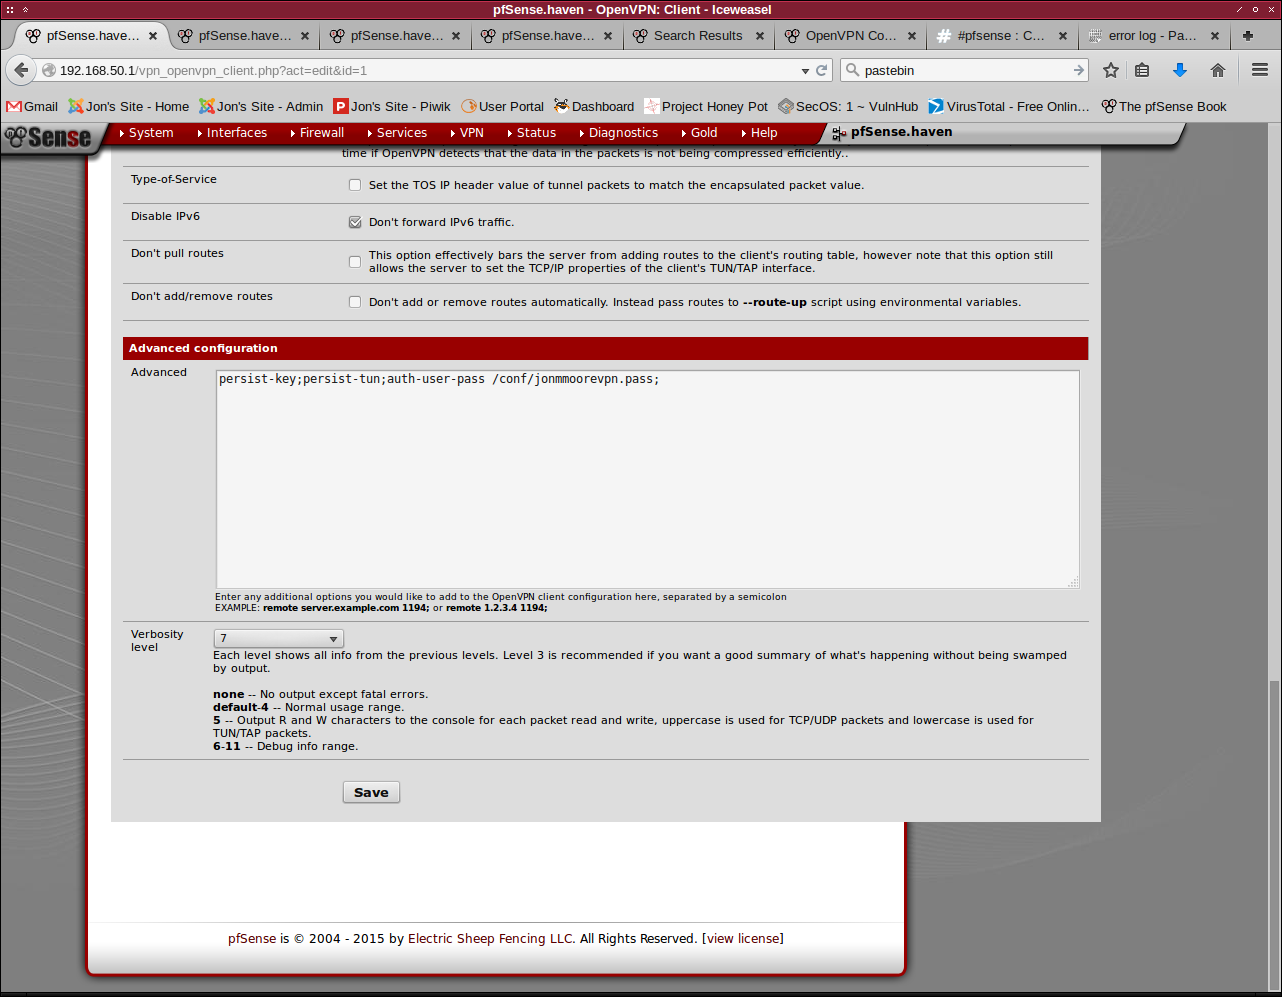The image size is (1282, 997).
Task: Open the downloads arrow icon
Action: pyautogui.click(x=1180, y=70)
